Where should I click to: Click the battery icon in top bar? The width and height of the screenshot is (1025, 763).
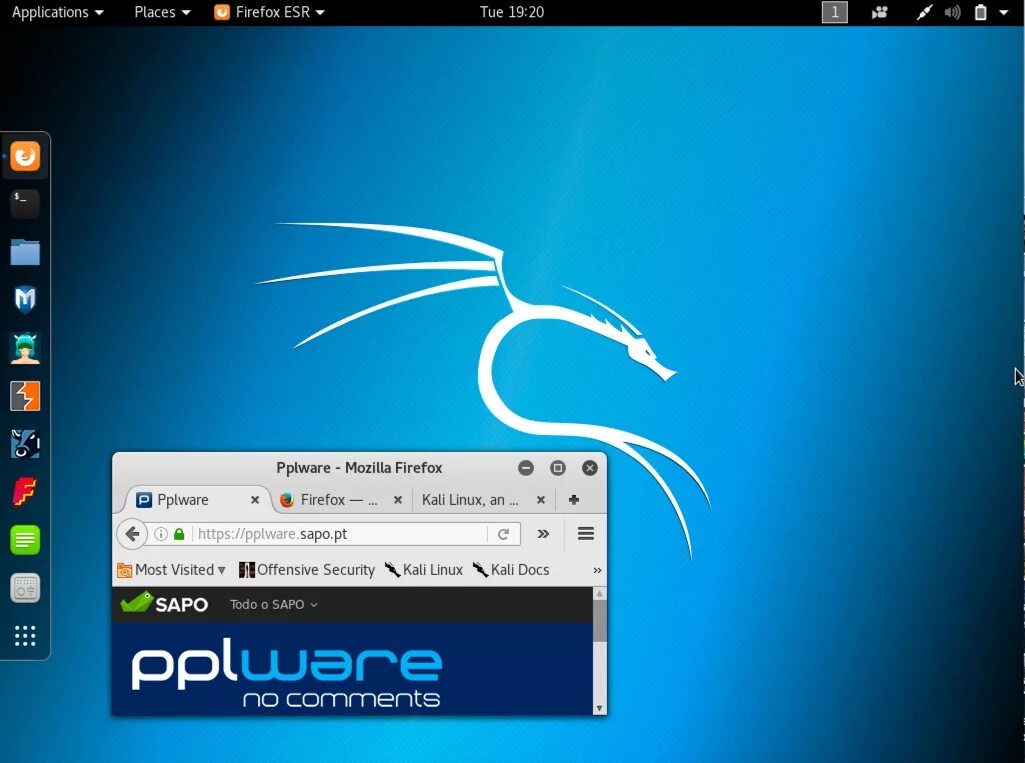[981, 12]
